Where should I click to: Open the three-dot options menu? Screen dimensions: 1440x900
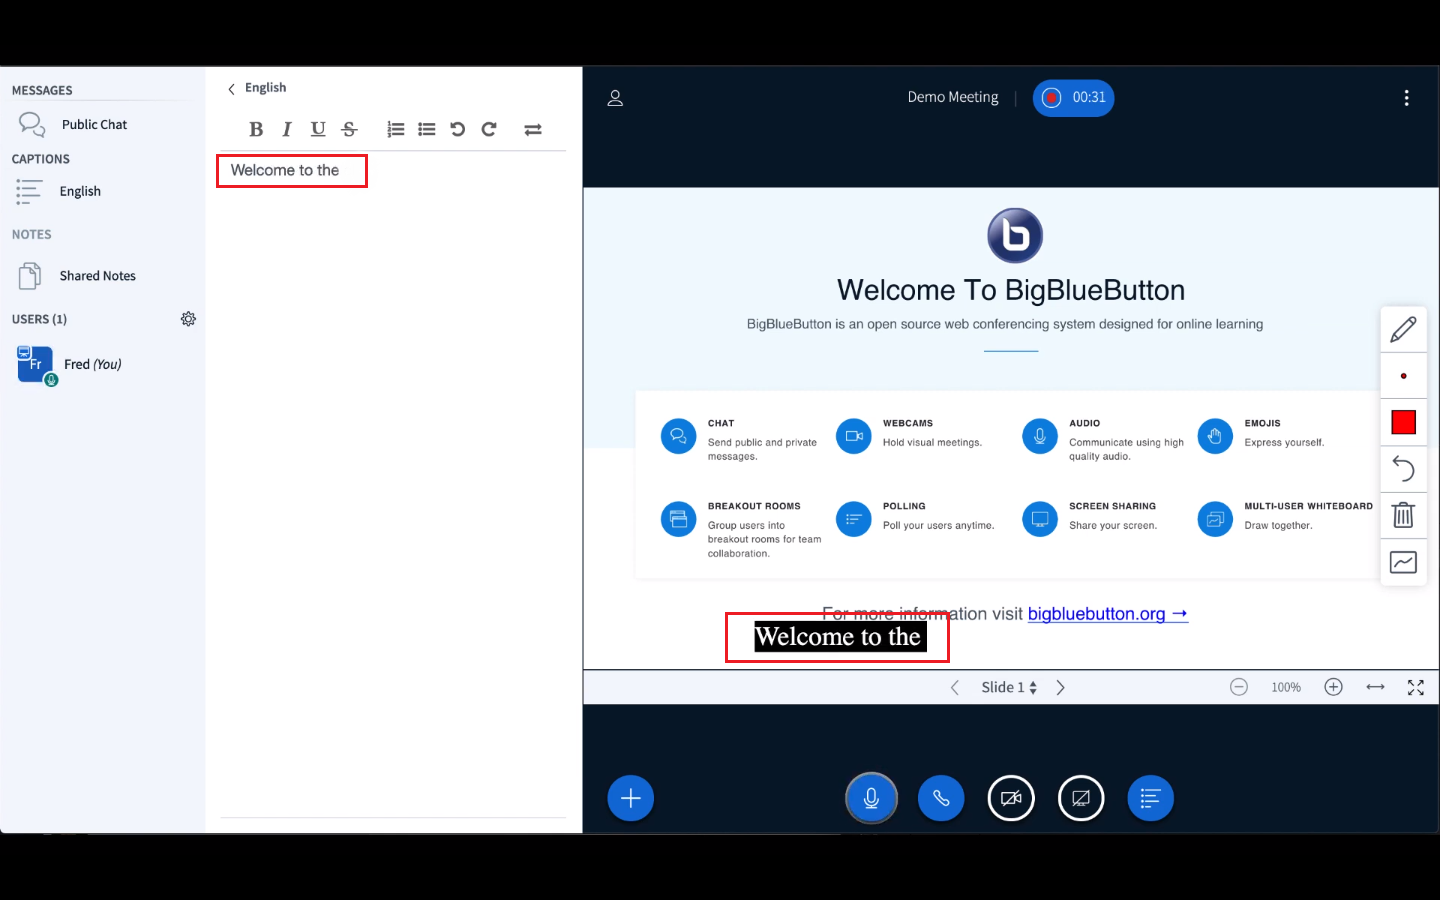(x=1406, y=98)
